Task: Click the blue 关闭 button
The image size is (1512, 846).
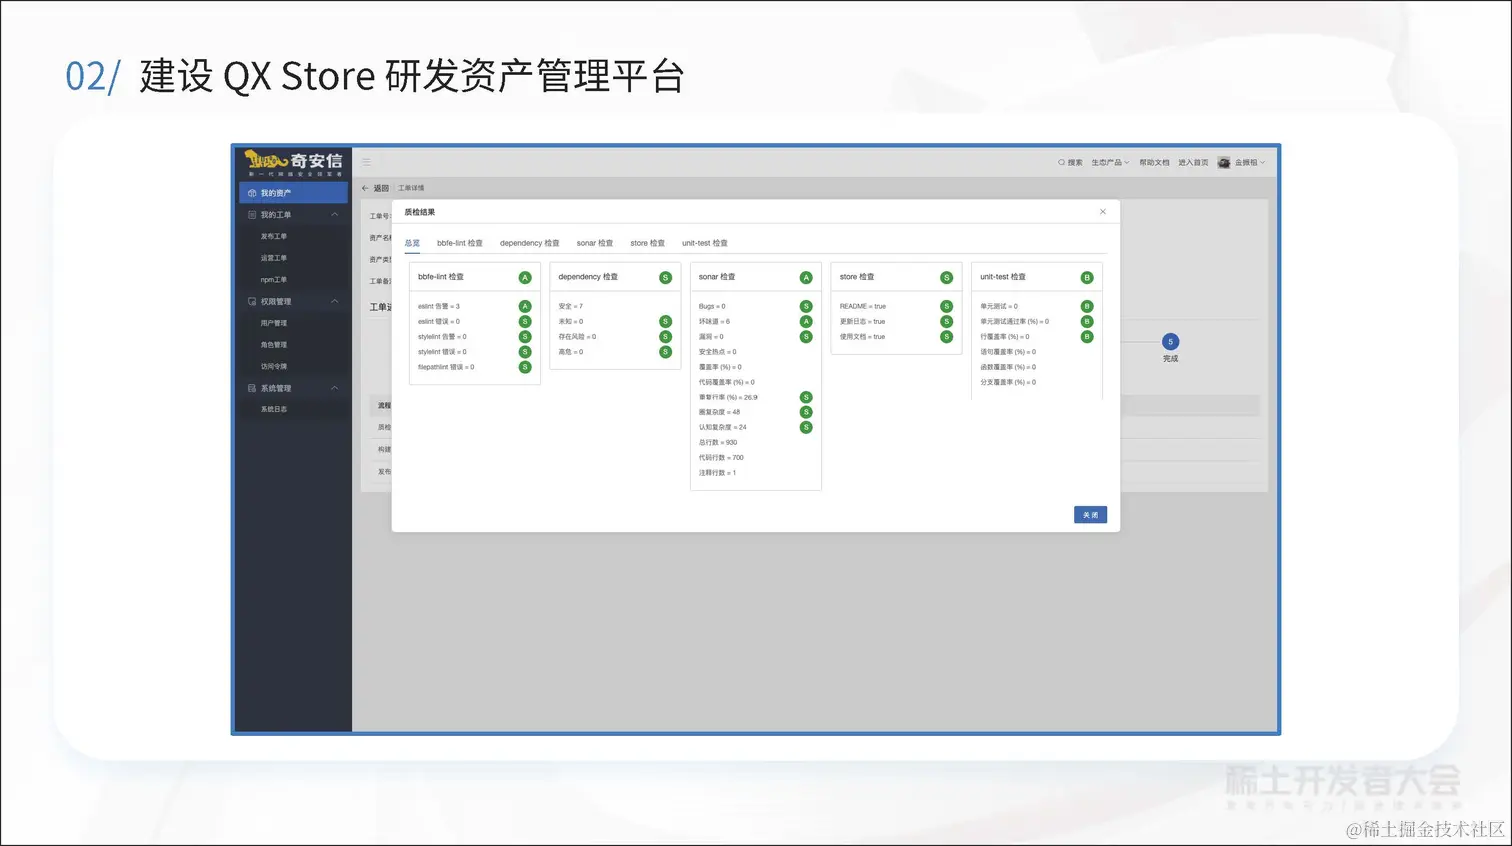Action: tap(1090, 515)
